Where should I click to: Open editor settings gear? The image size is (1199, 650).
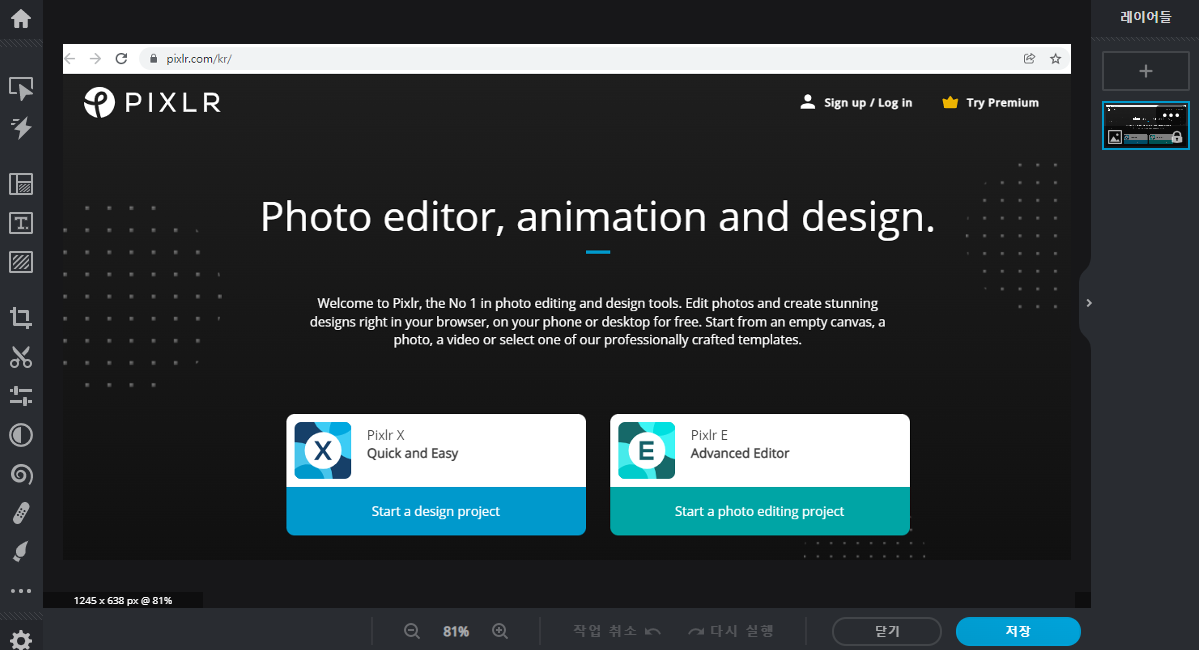point(21,640)
